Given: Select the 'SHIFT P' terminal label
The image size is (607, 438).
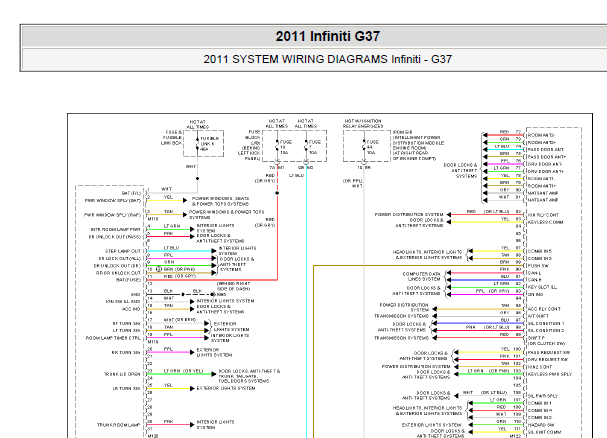Looking at the screenshot, I should pos(537,338).
